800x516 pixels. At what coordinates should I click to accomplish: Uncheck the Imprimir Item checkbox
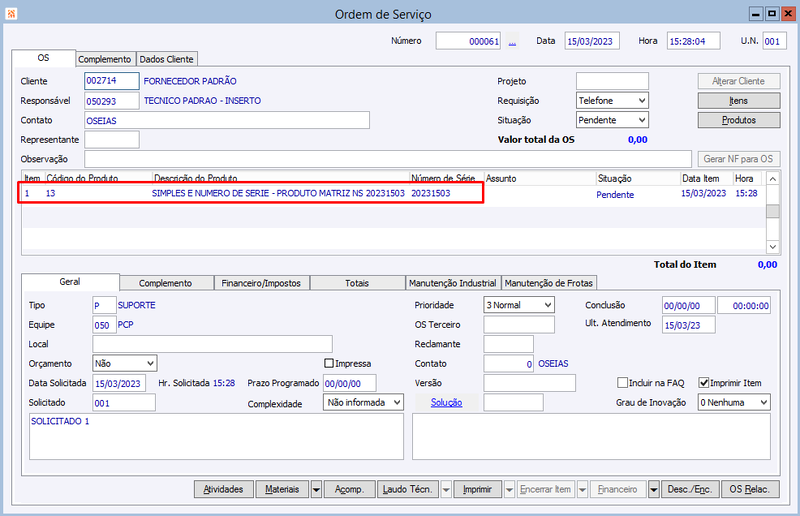point(704,383)
